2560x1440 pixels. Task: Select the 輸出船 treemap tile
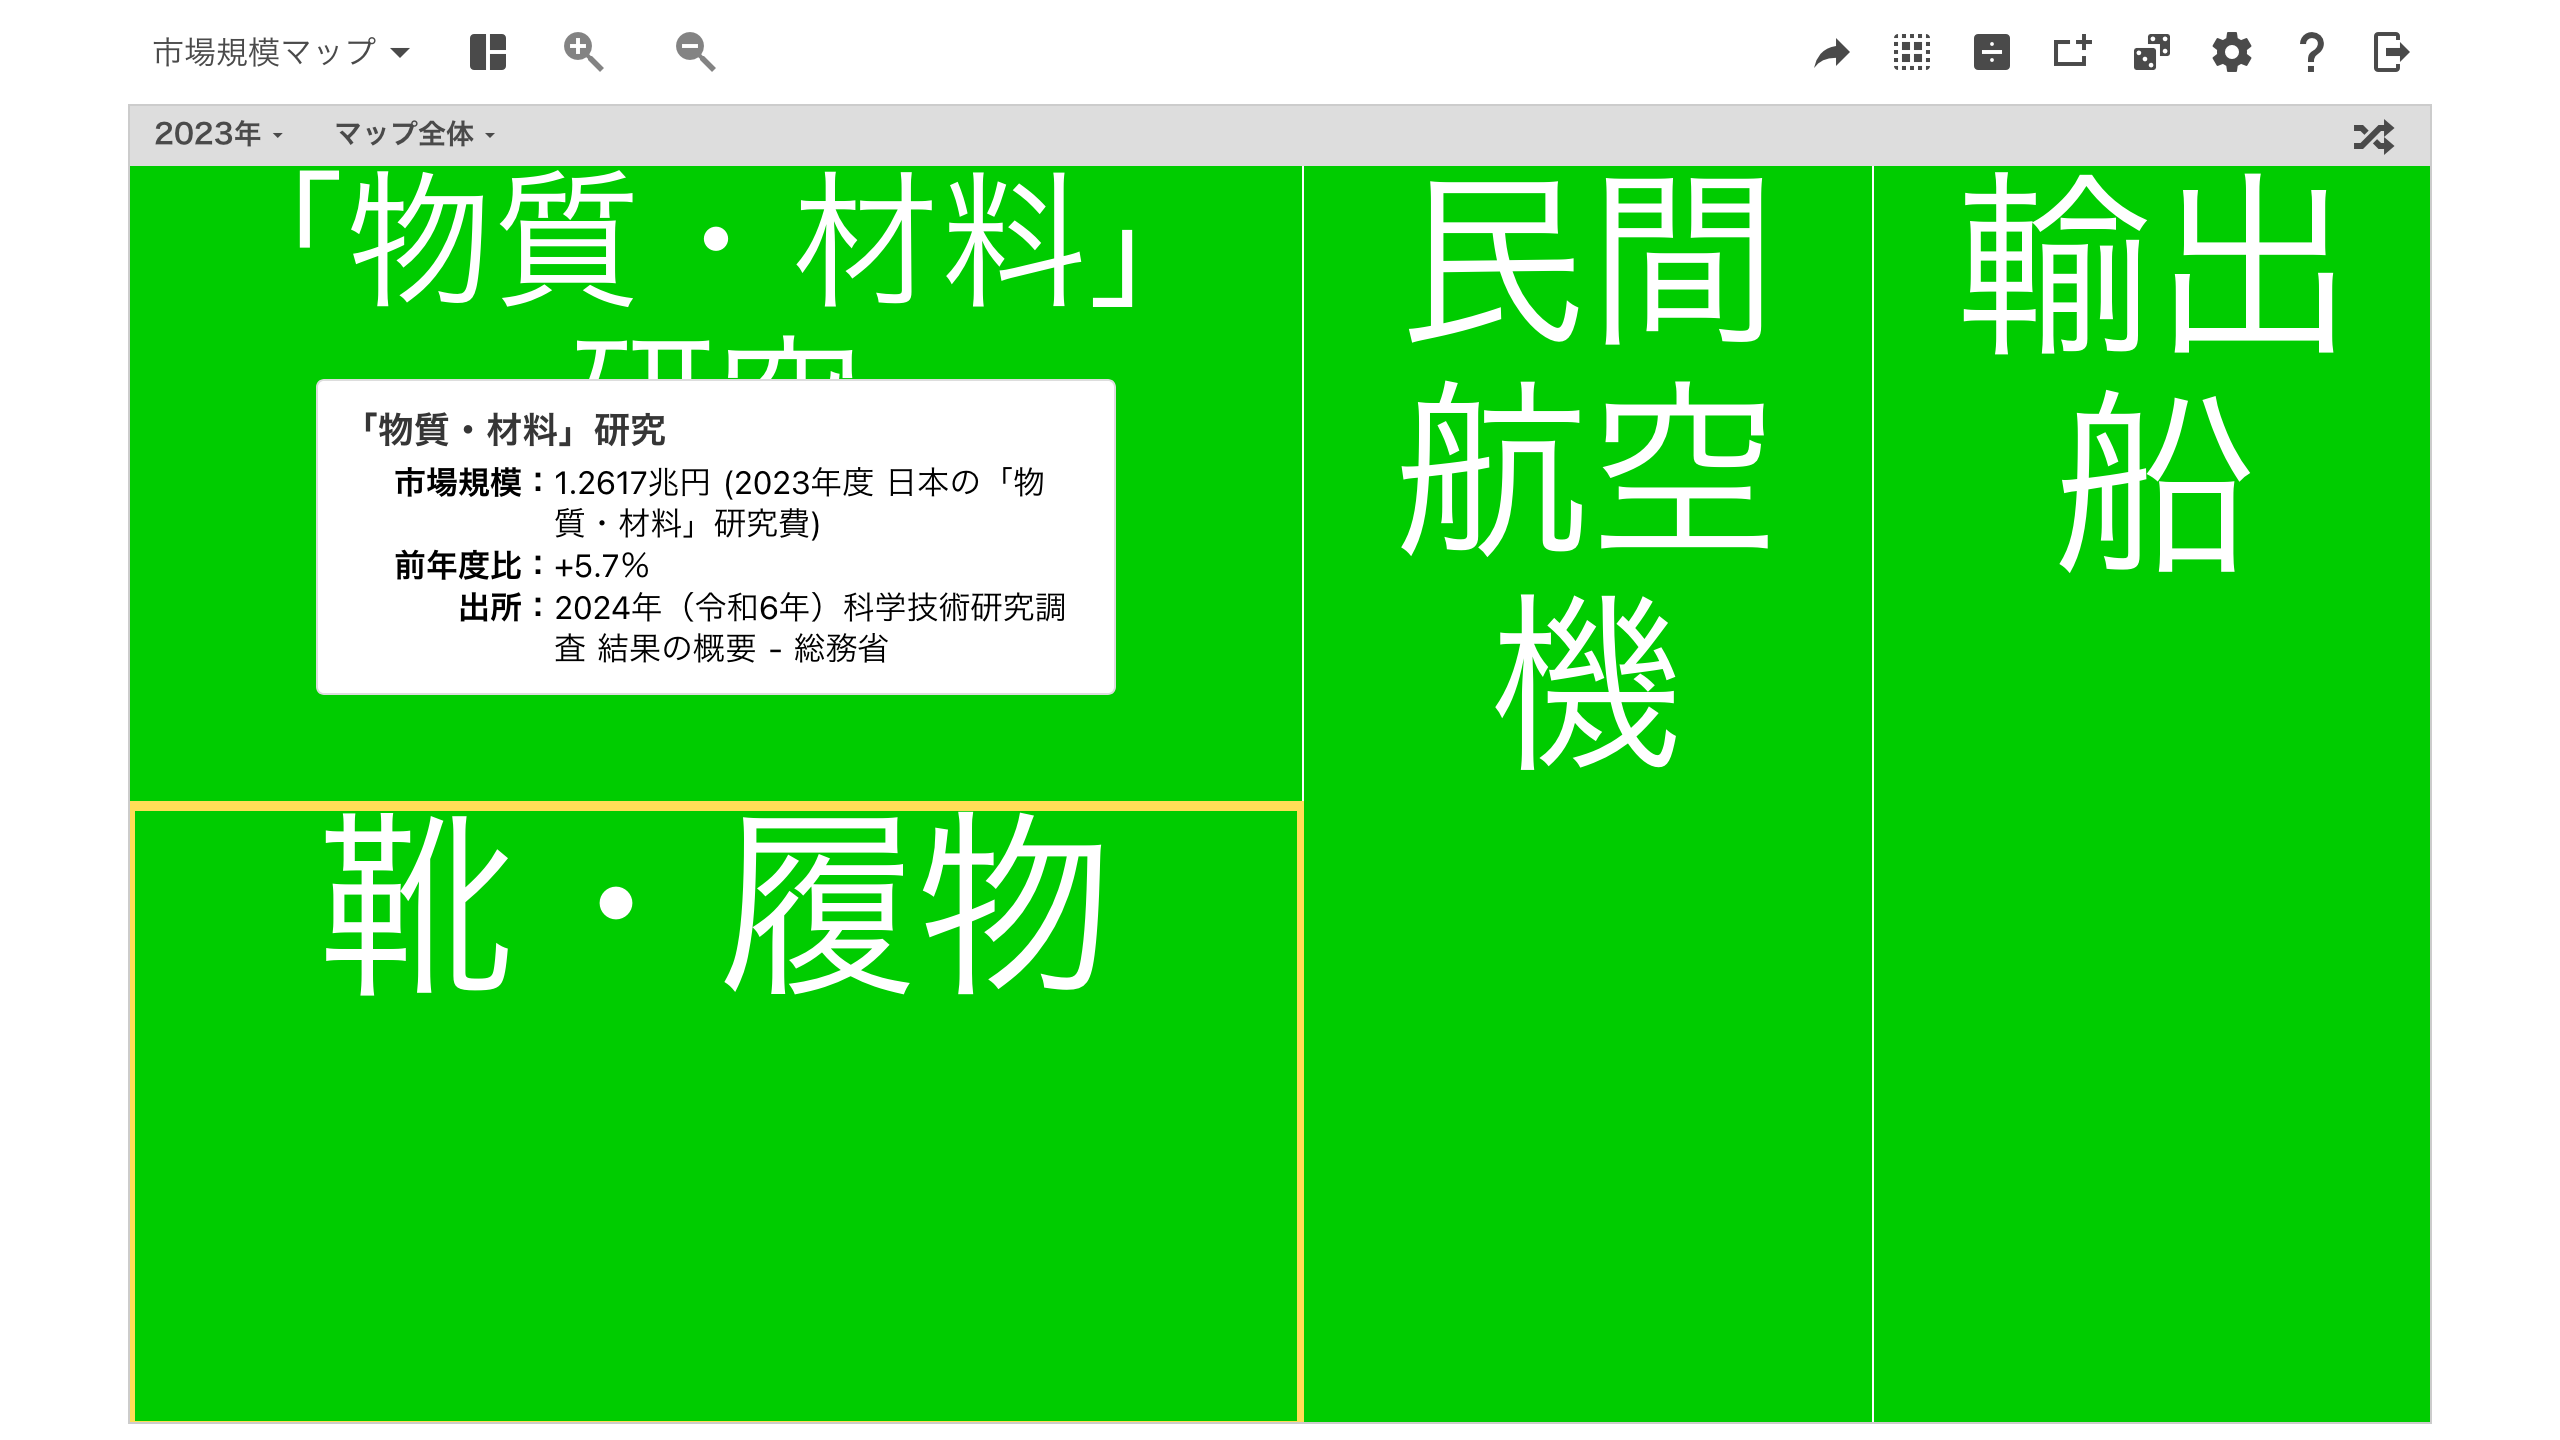[2152, 794]
